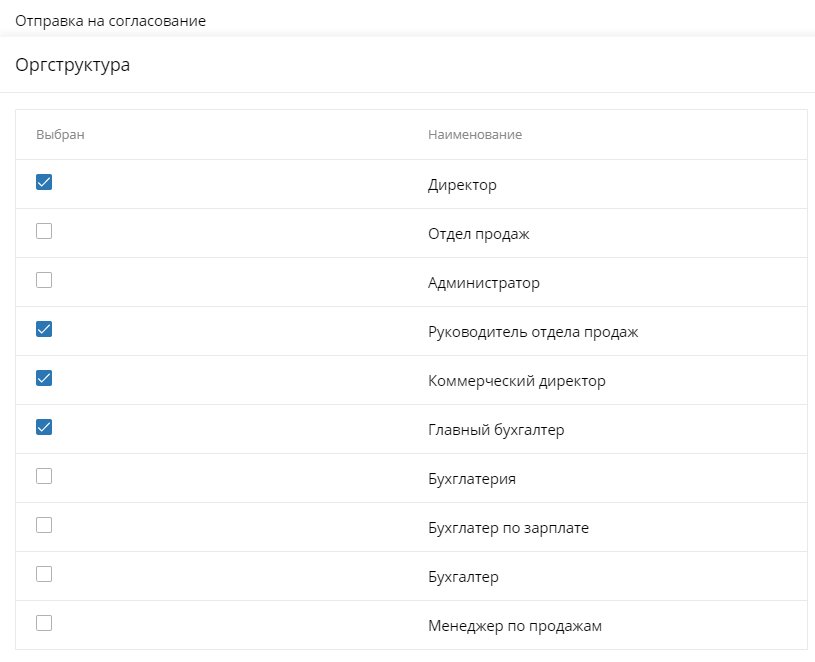Select the Отдел продаж row label
815x662 pixels.
[x=478, y=234]
